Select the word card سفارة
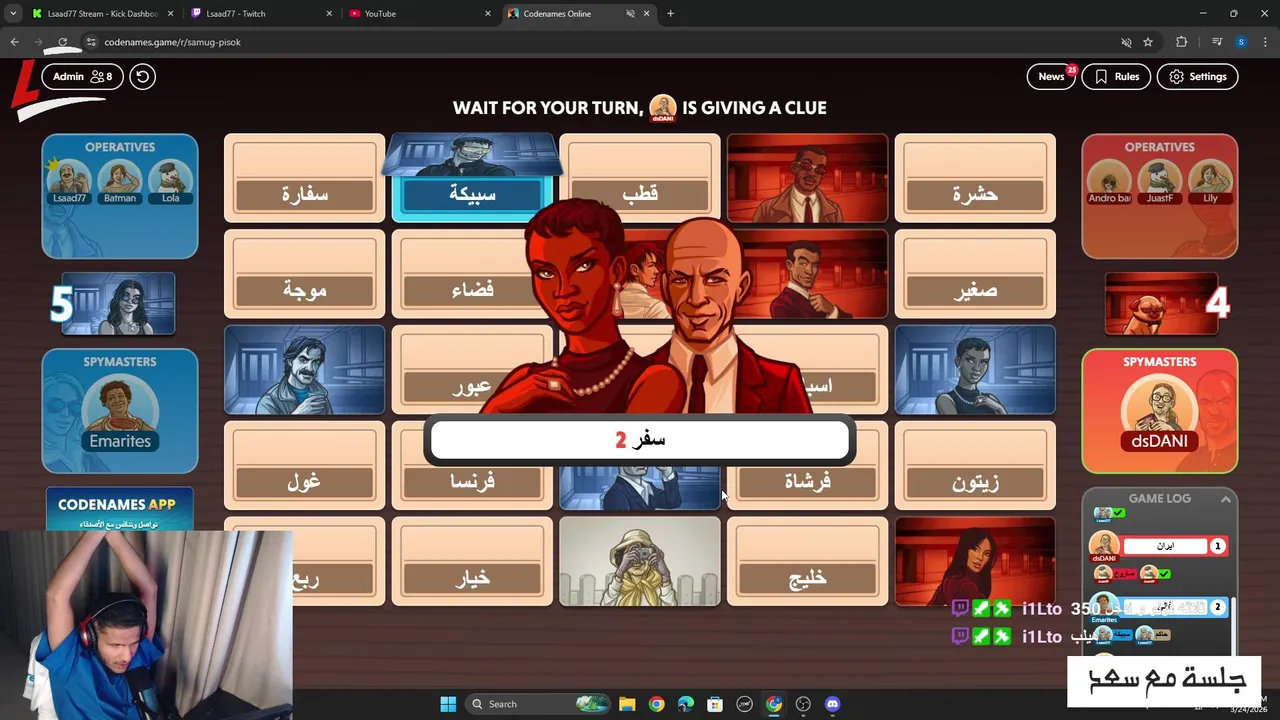Image resolution: width=1280 pixels, height=720 pixels. 305,178
